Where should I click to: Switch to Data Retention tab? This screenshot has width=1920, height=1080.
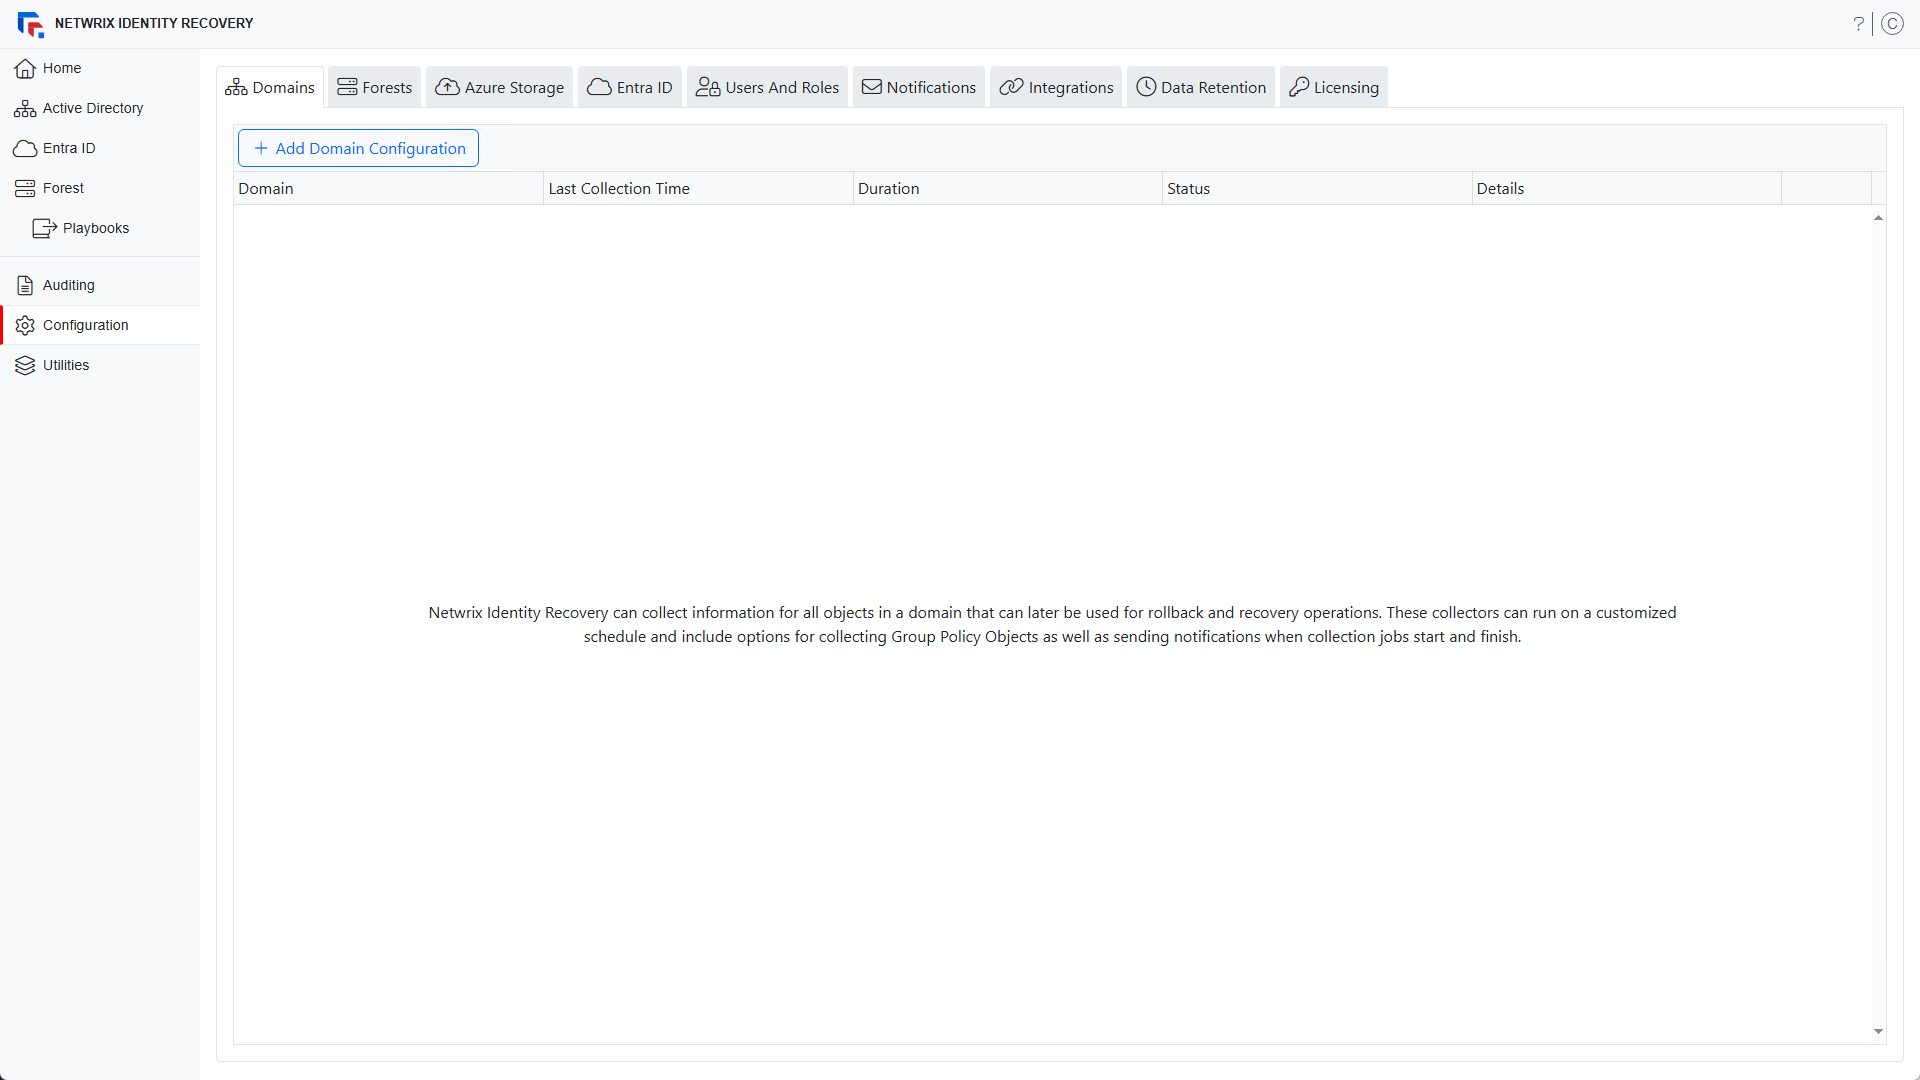(1201, 87)
